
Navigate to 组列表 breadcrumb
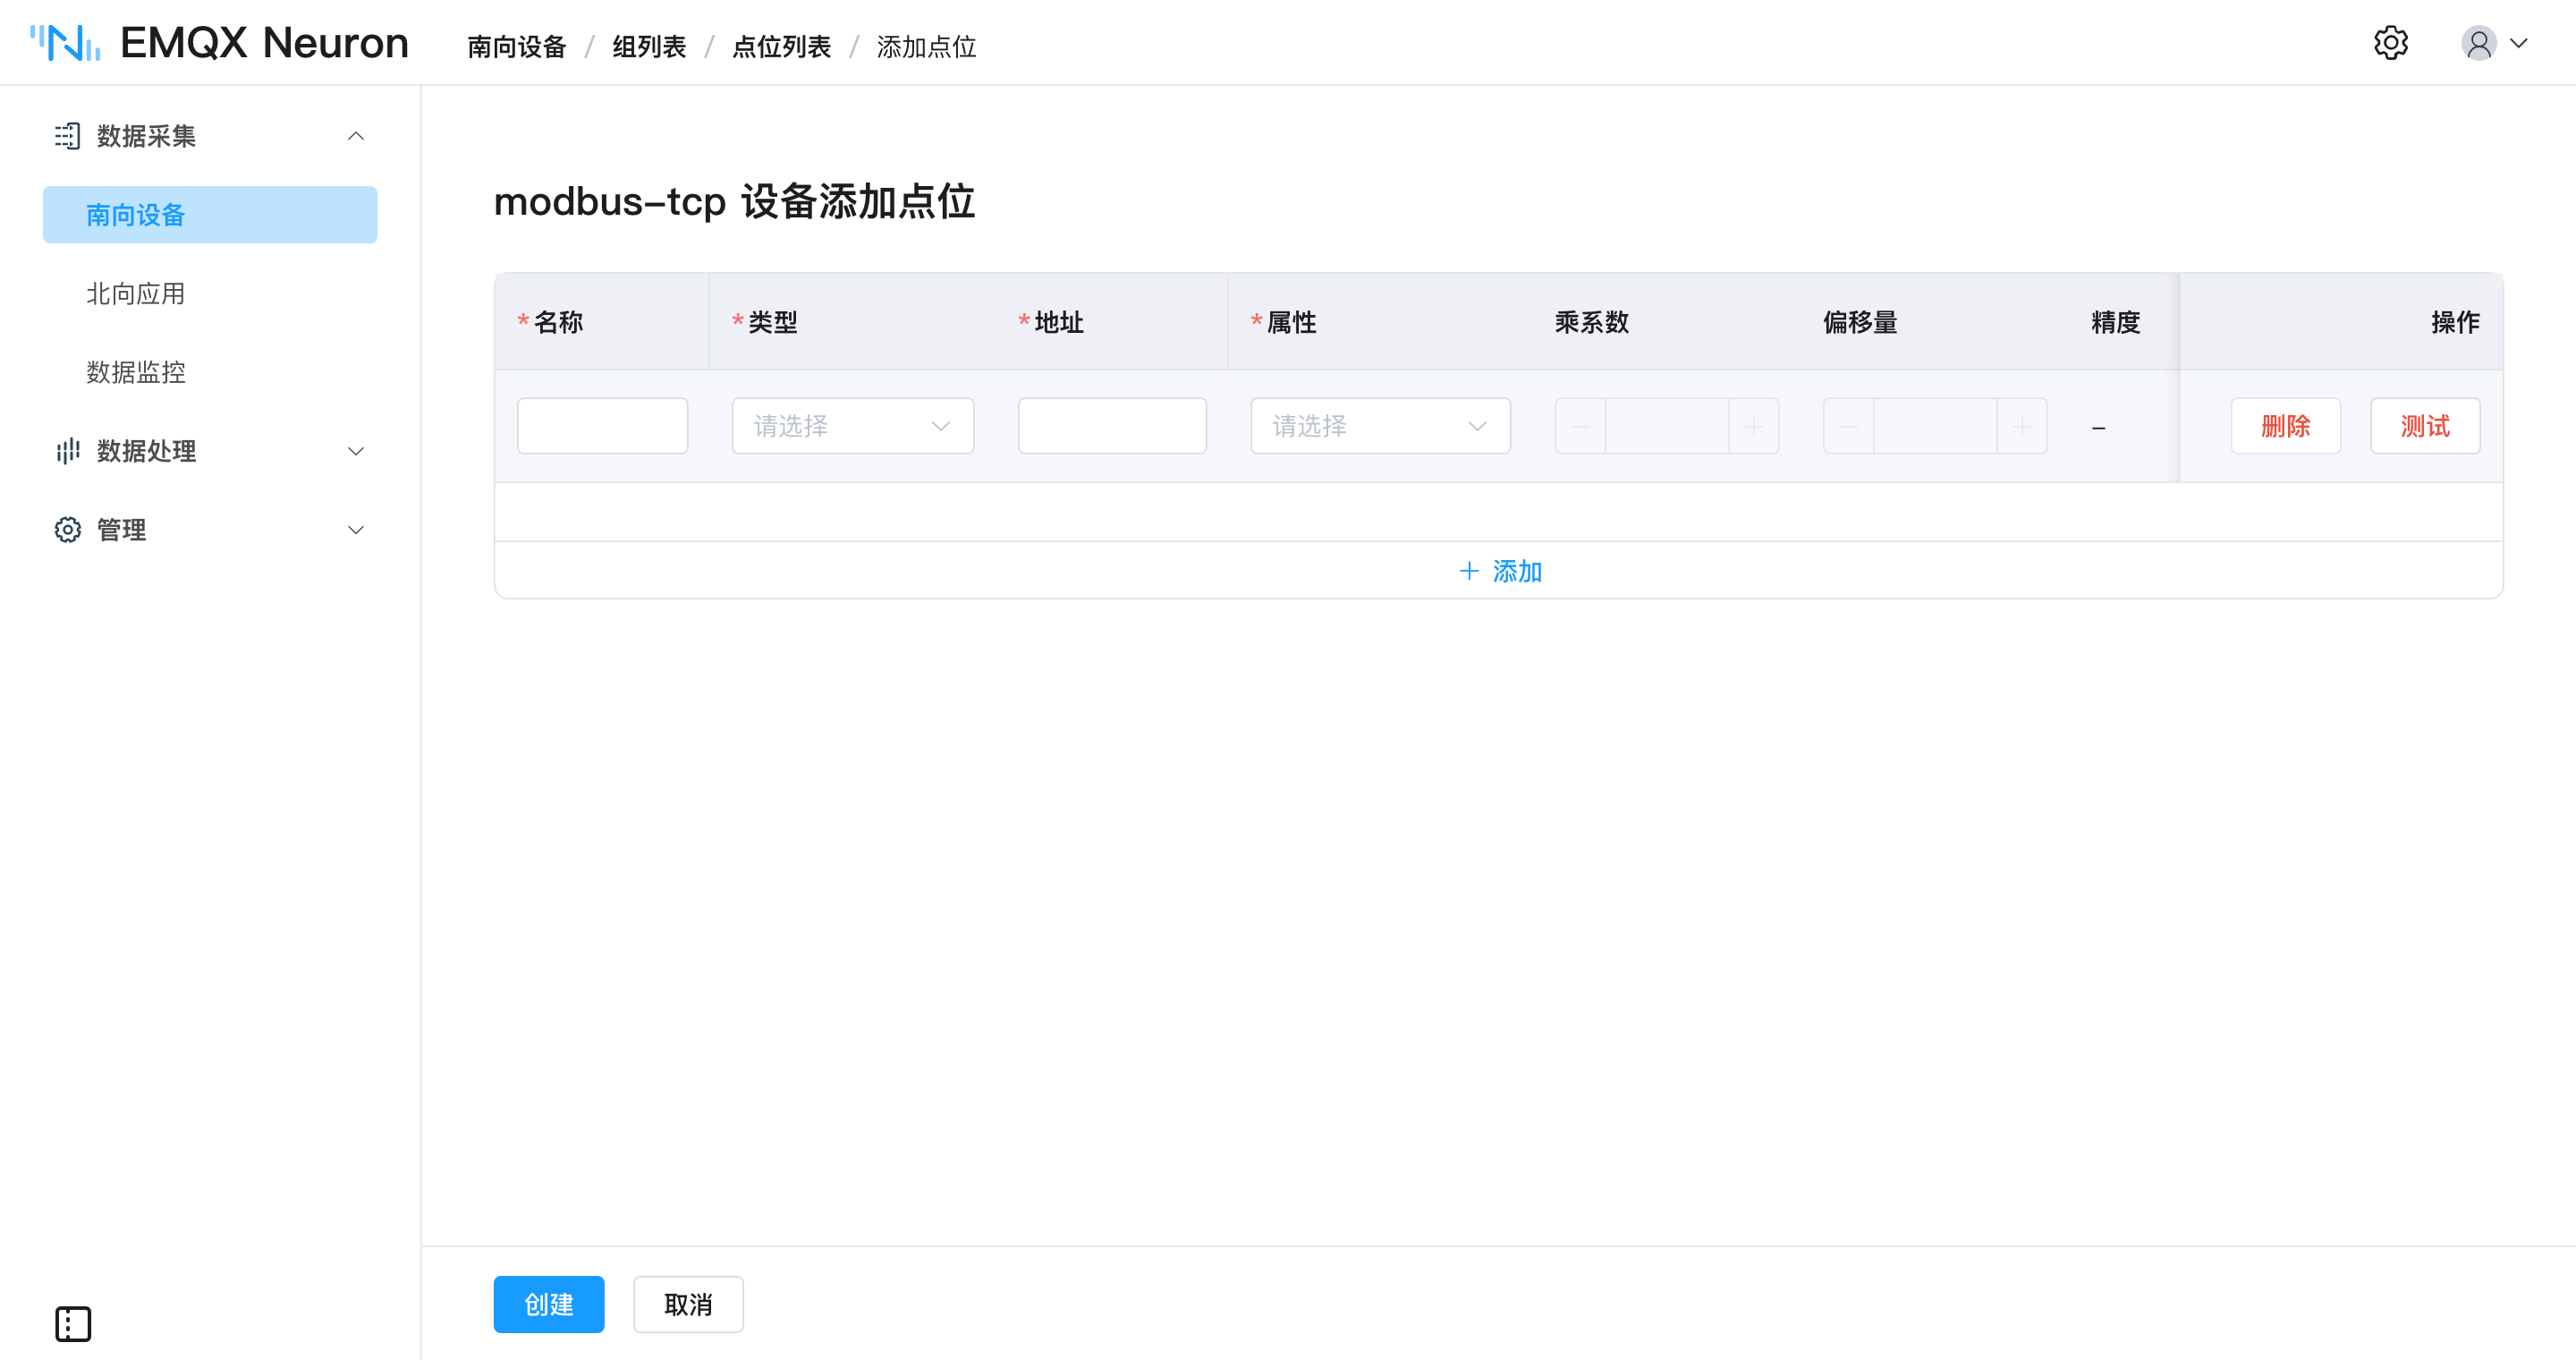pyautogui.click(x=649, y=47)
